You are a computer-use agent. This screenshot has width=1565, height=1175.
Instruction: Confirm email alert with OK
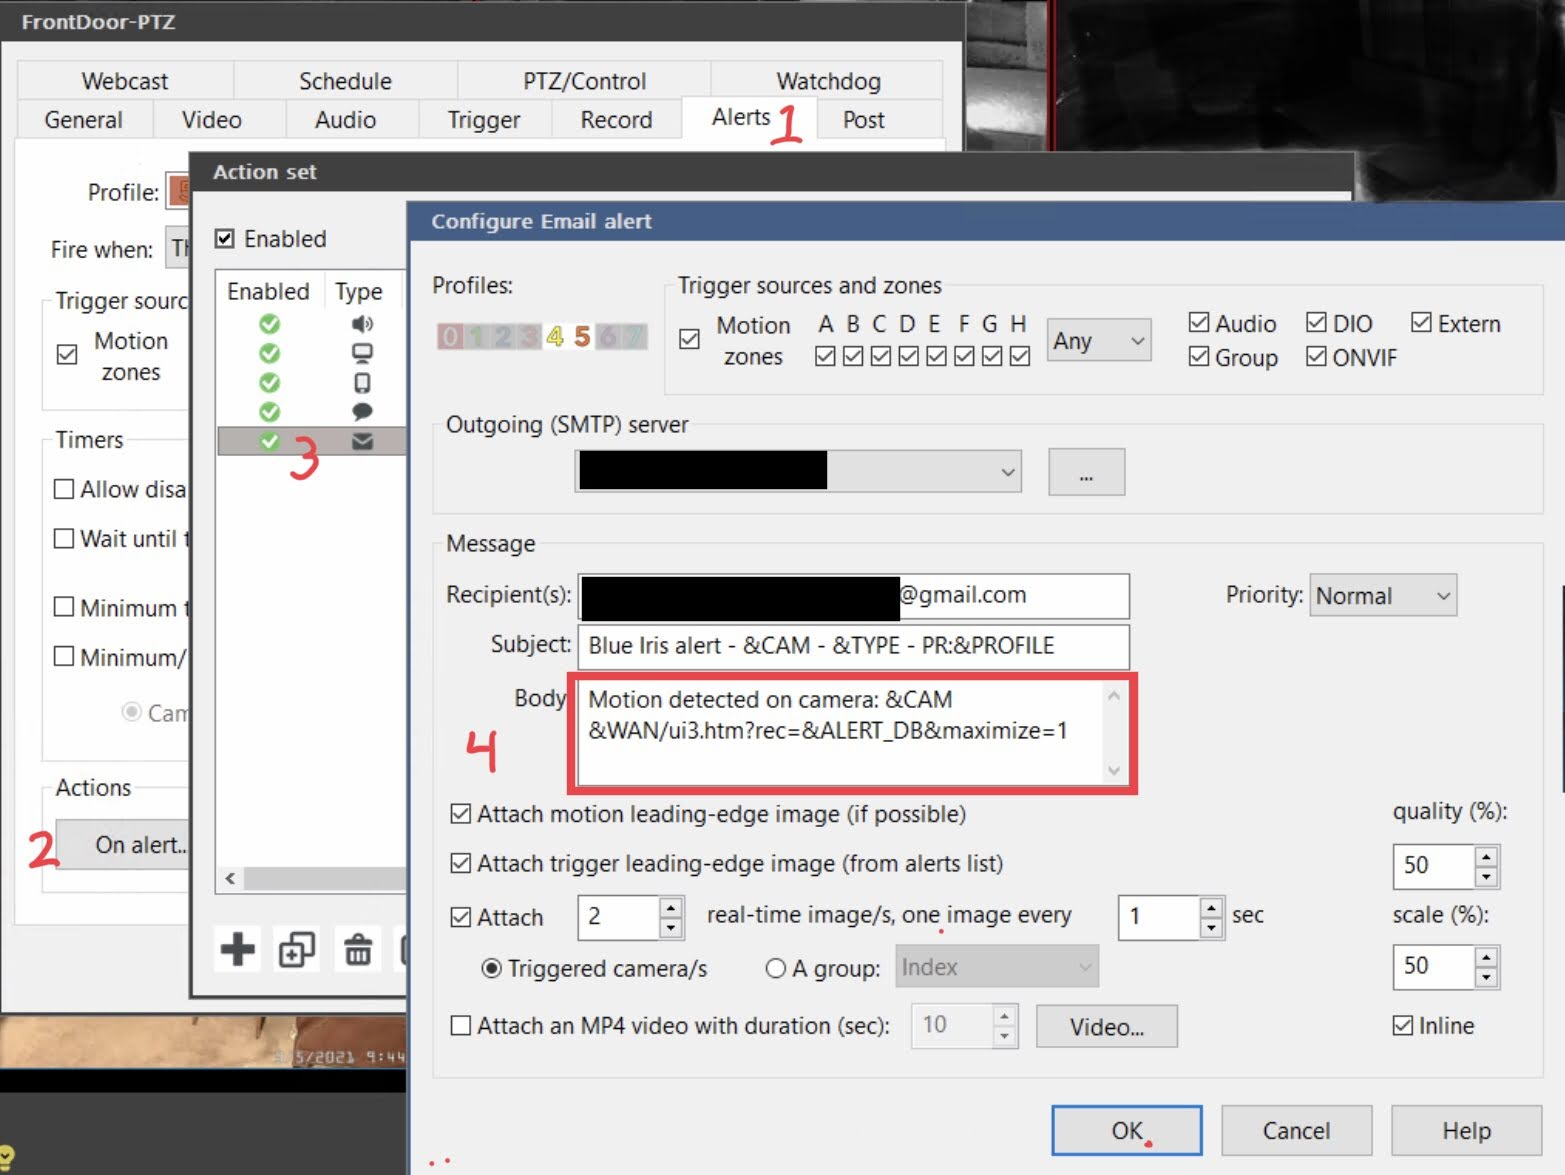[x=1127, y=1130]
